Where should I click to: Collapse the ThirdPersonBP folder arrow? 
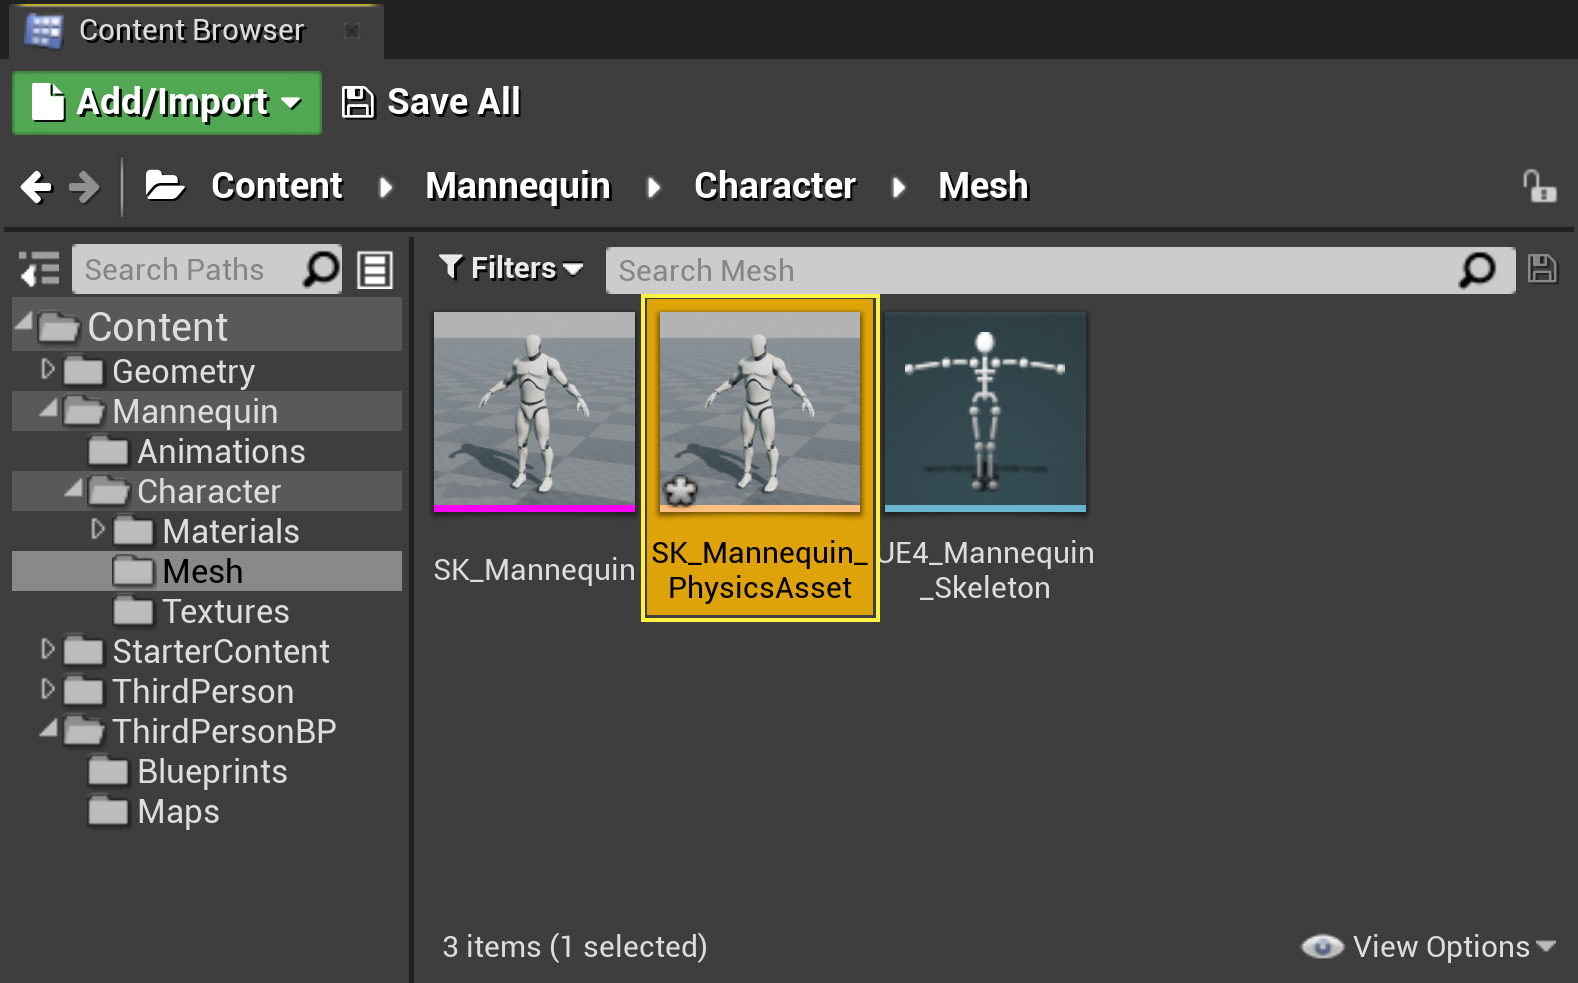(49, 727)
